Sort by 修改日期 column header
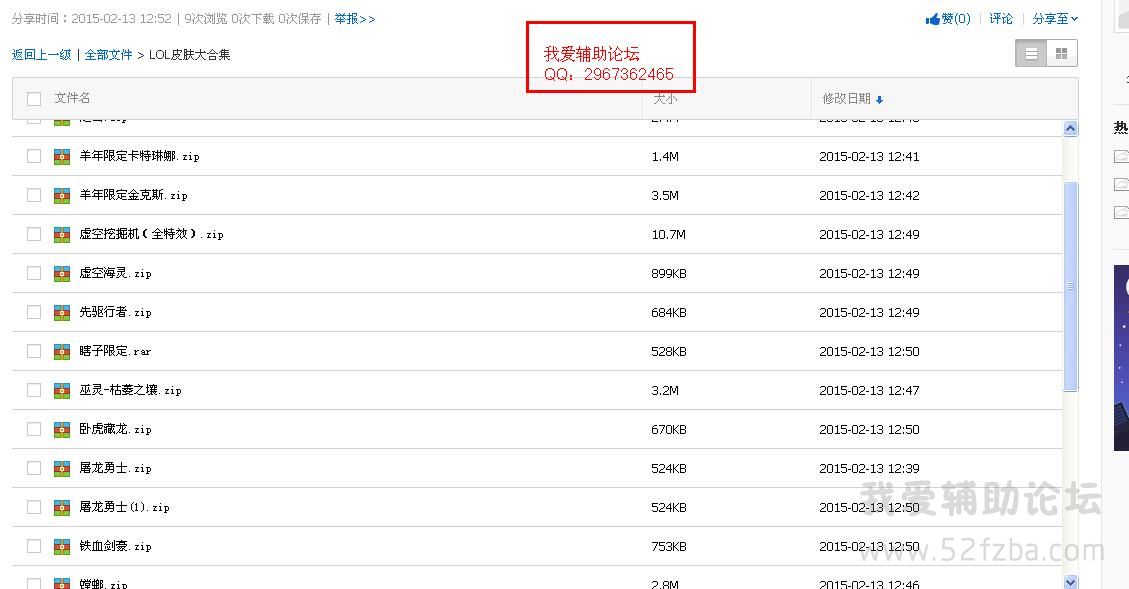1129x589 pixels. pyautogui.click(x=847, y=99)
